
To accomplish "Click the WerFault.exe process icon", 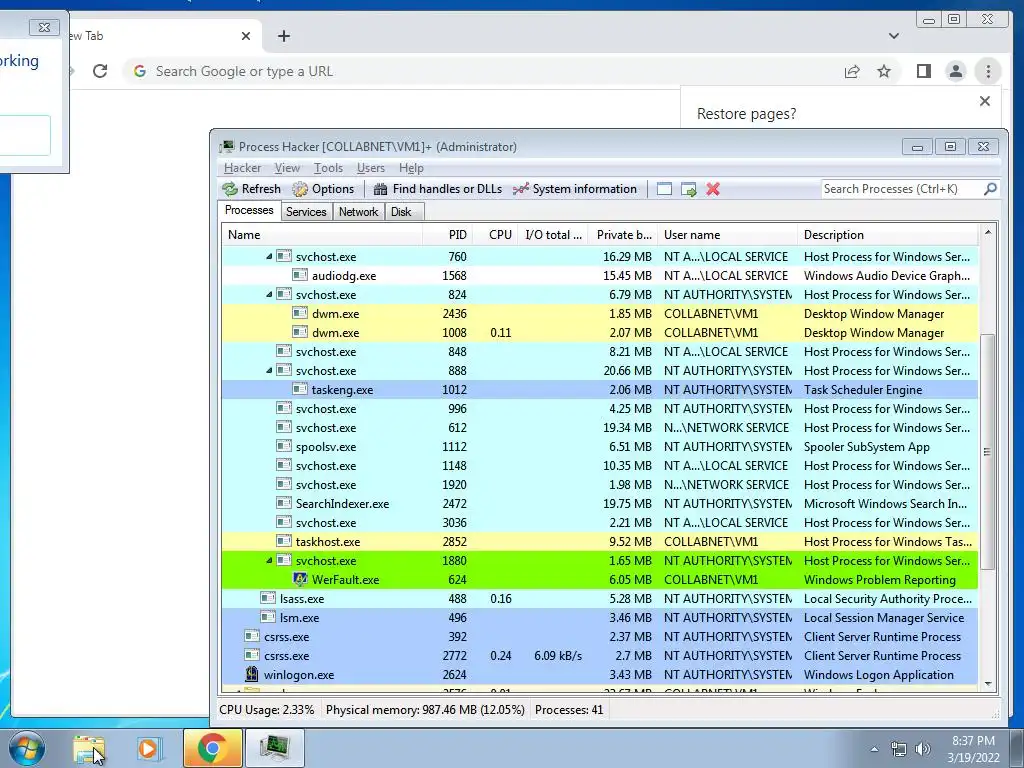I will click(300, 579).
